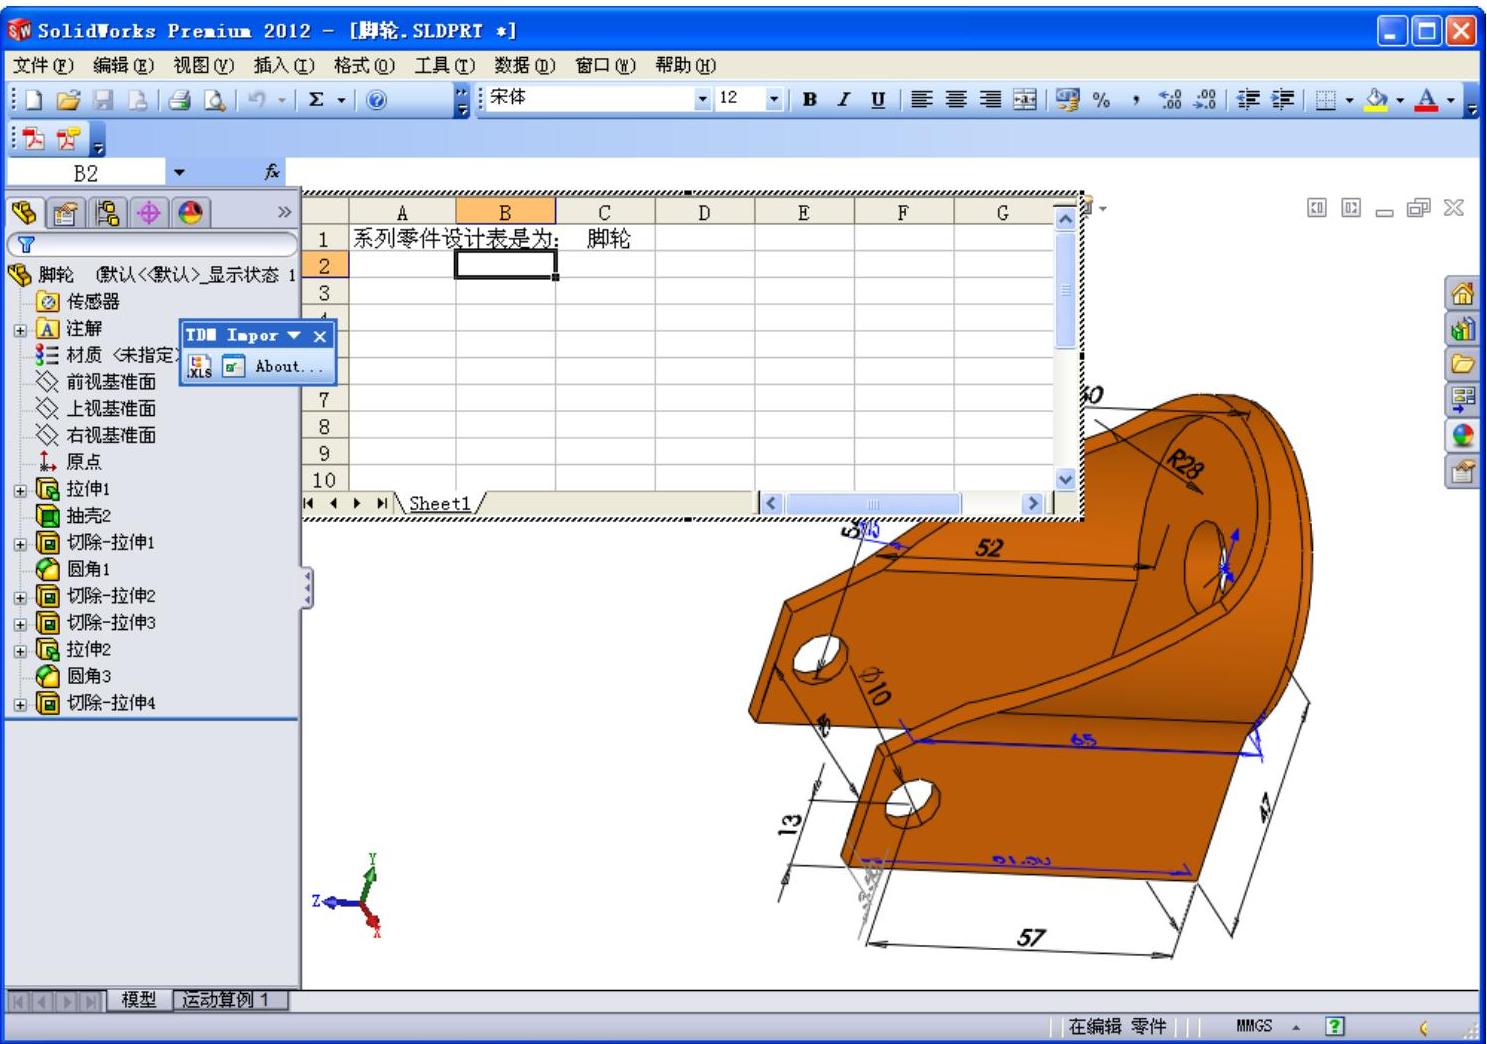Click the red font color button
The image size is (1487, 1044).
pos(1427,100)
